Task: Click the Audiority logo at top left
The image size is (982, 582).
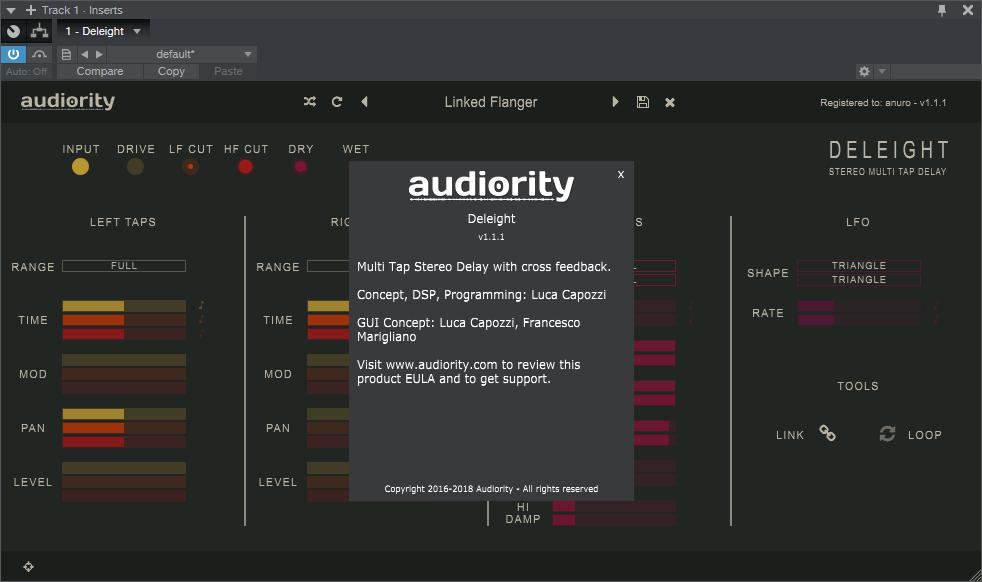Action: click(x=68, y=101)
